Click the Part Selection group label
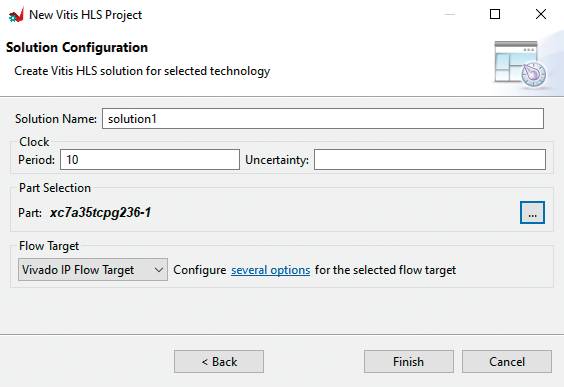Viewport: 564px width, 387px height. 55,188
